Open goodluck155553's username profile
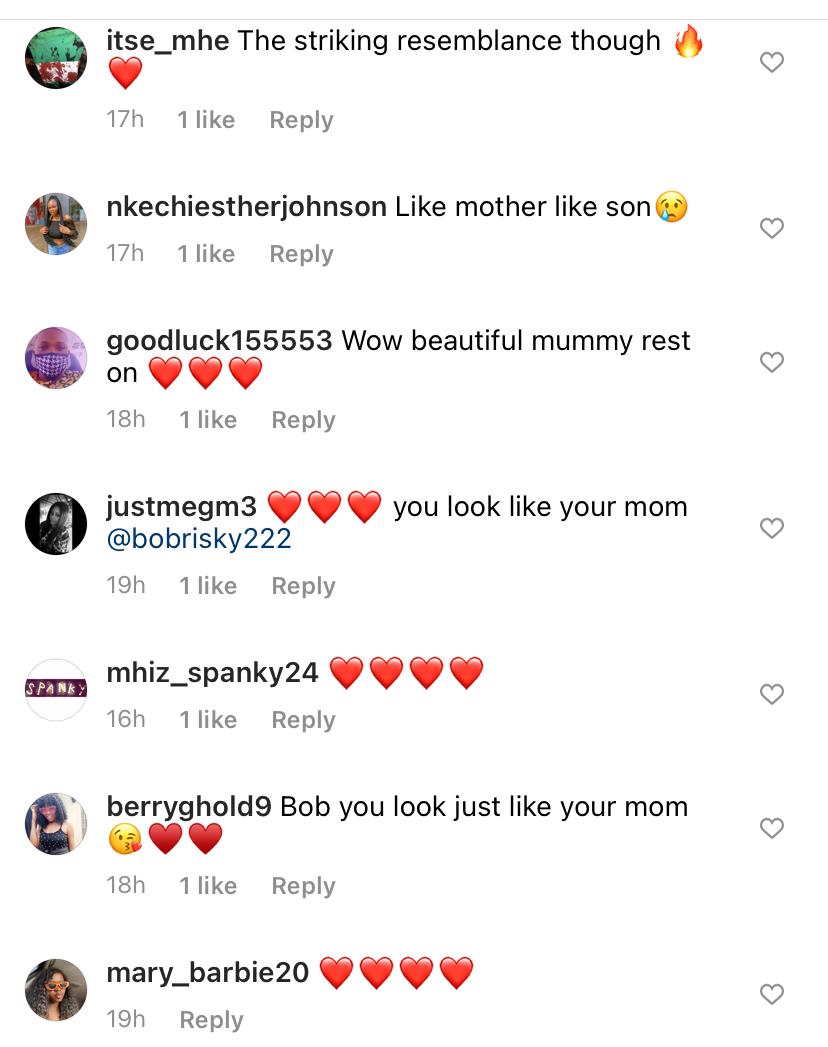828x1047 pixels. click(219, 341)
